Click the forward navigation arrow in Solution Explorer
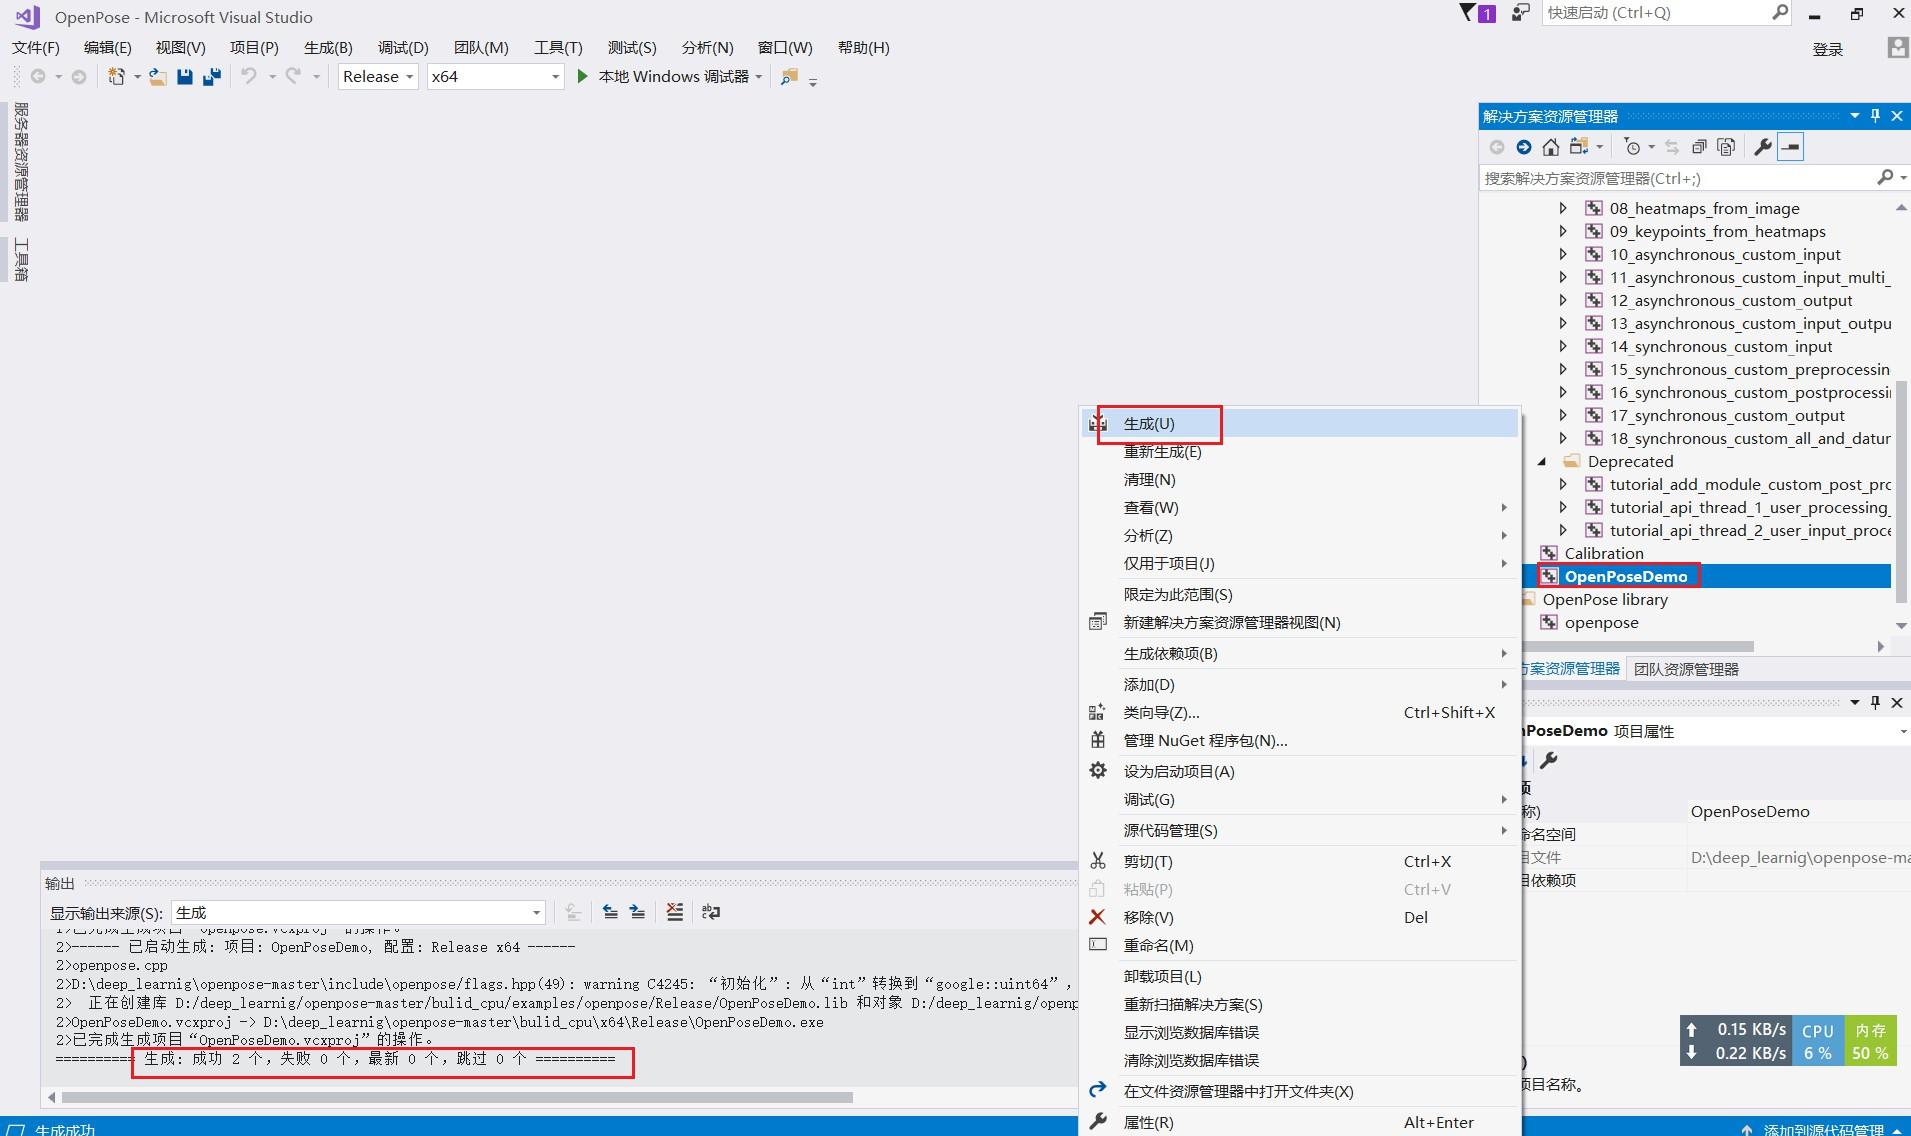The width and height of the screenshot is (1911, 1136). tap(1523, 147)
